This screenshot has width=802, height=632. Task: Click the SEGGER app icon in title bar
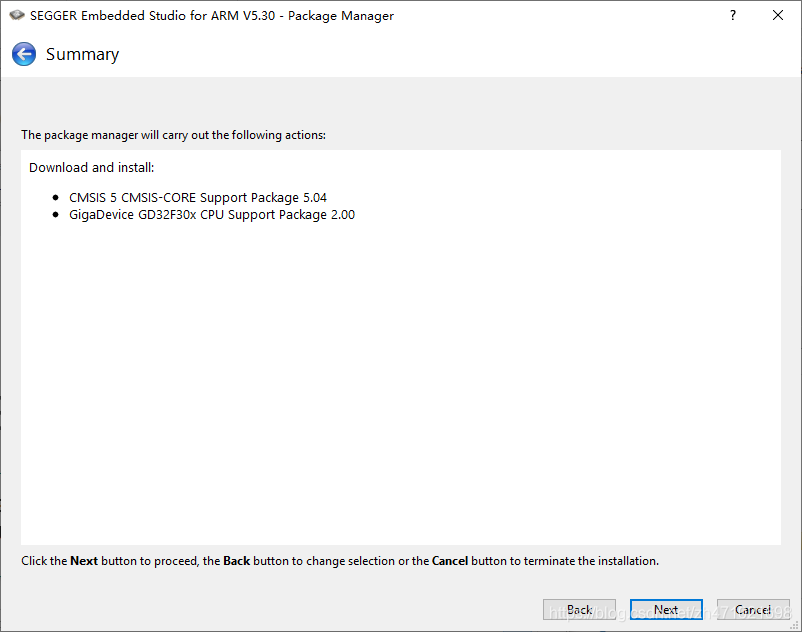click(17, 15)
